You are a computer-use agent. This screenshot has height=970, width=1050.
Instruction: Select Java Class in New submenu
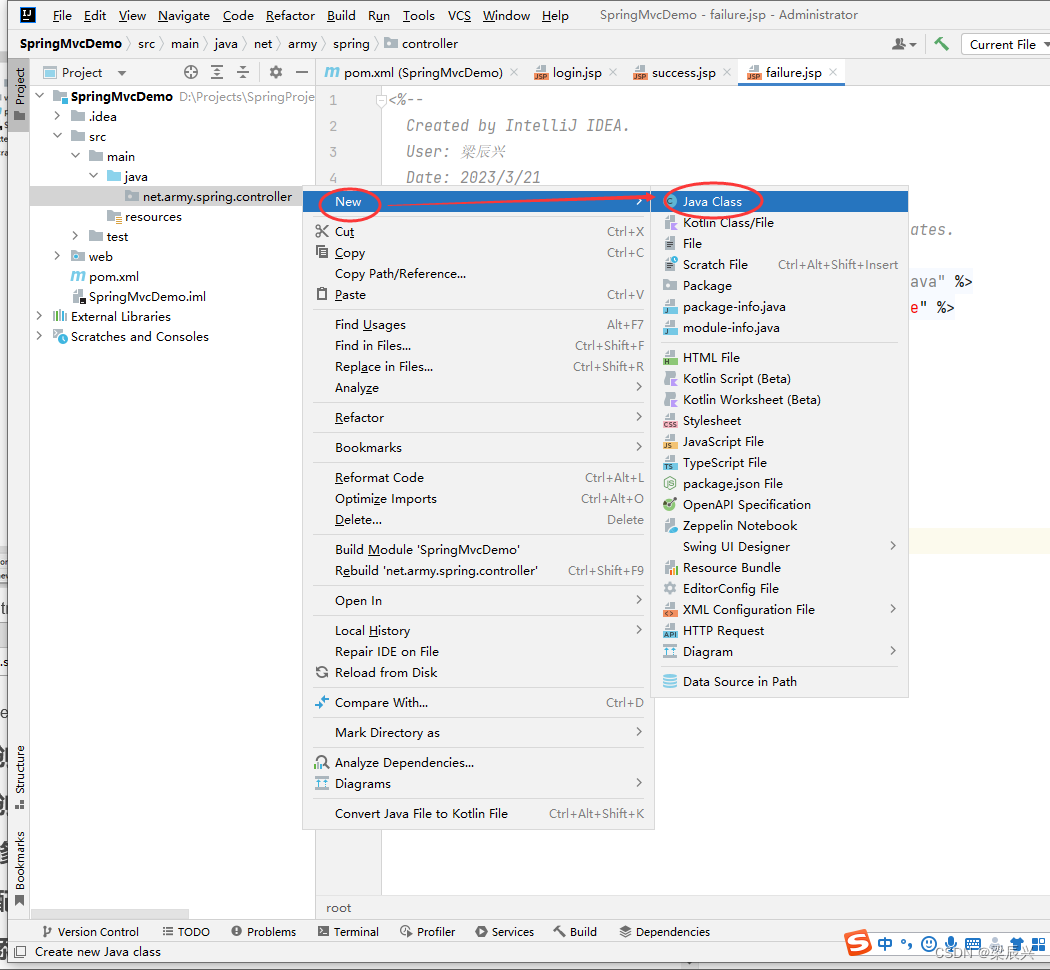coord(779,201)
